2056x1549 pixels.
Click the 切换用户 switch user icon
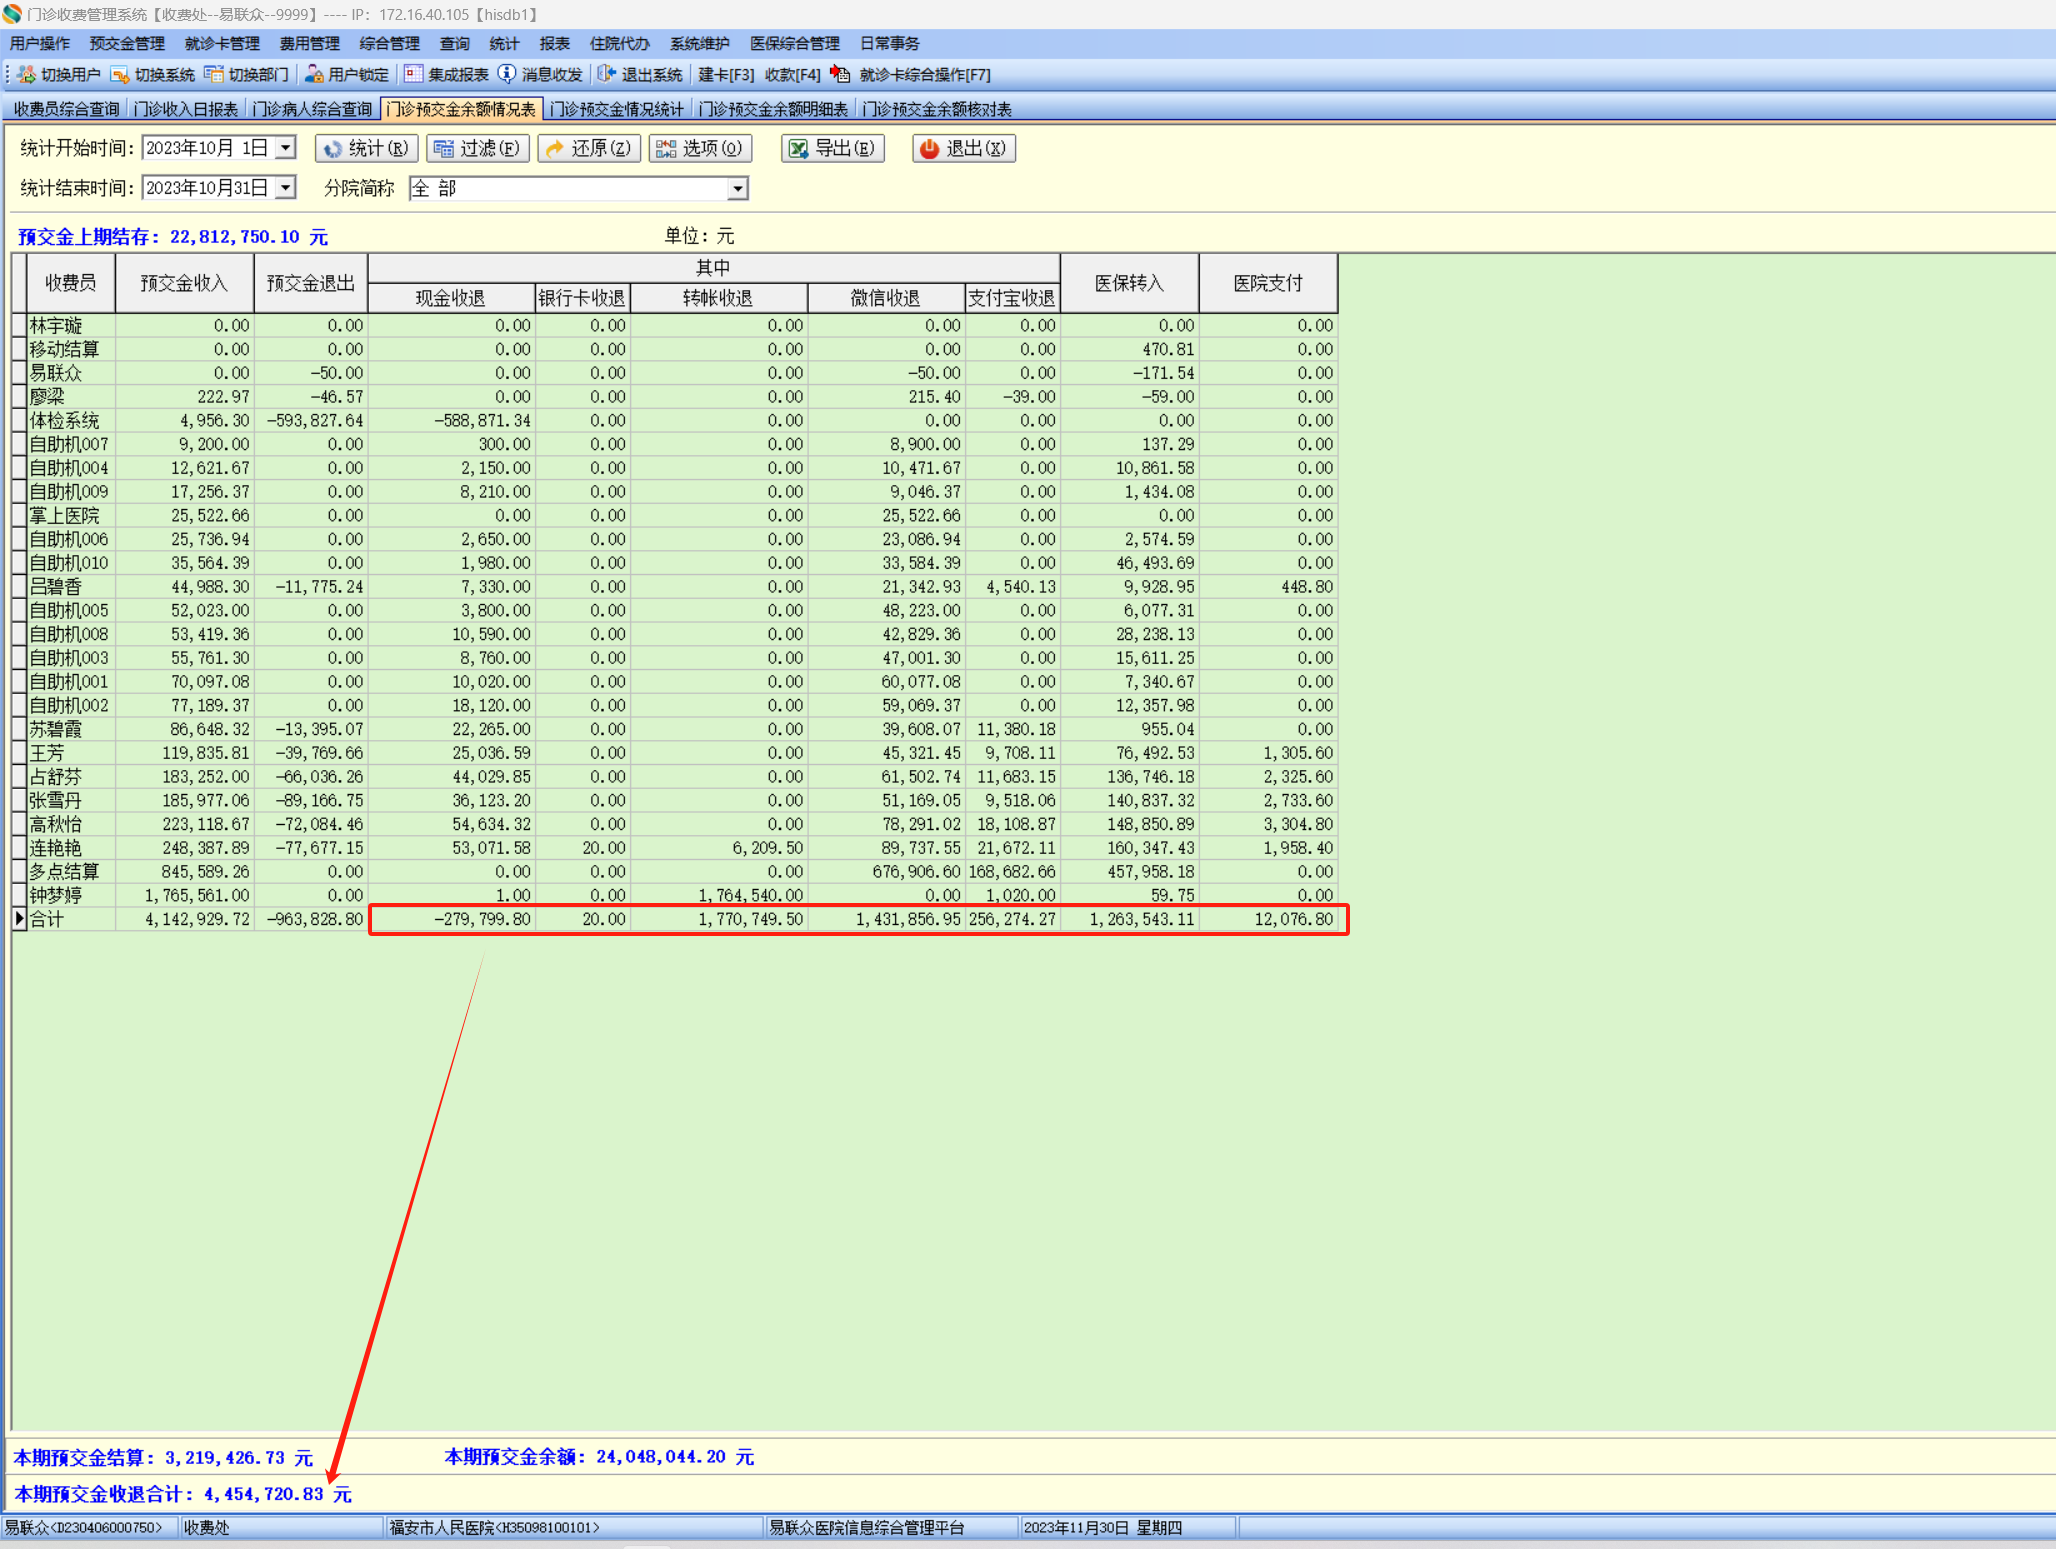point(26,75)
